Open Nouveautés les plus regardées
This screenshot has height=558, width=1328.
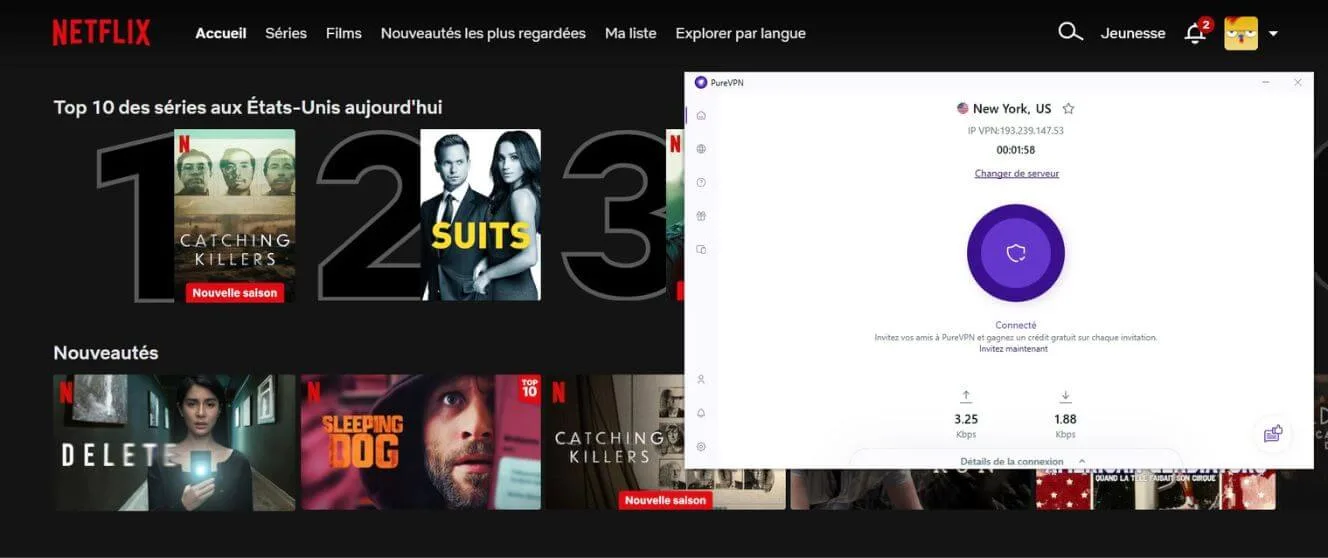[x=483, y=33]
